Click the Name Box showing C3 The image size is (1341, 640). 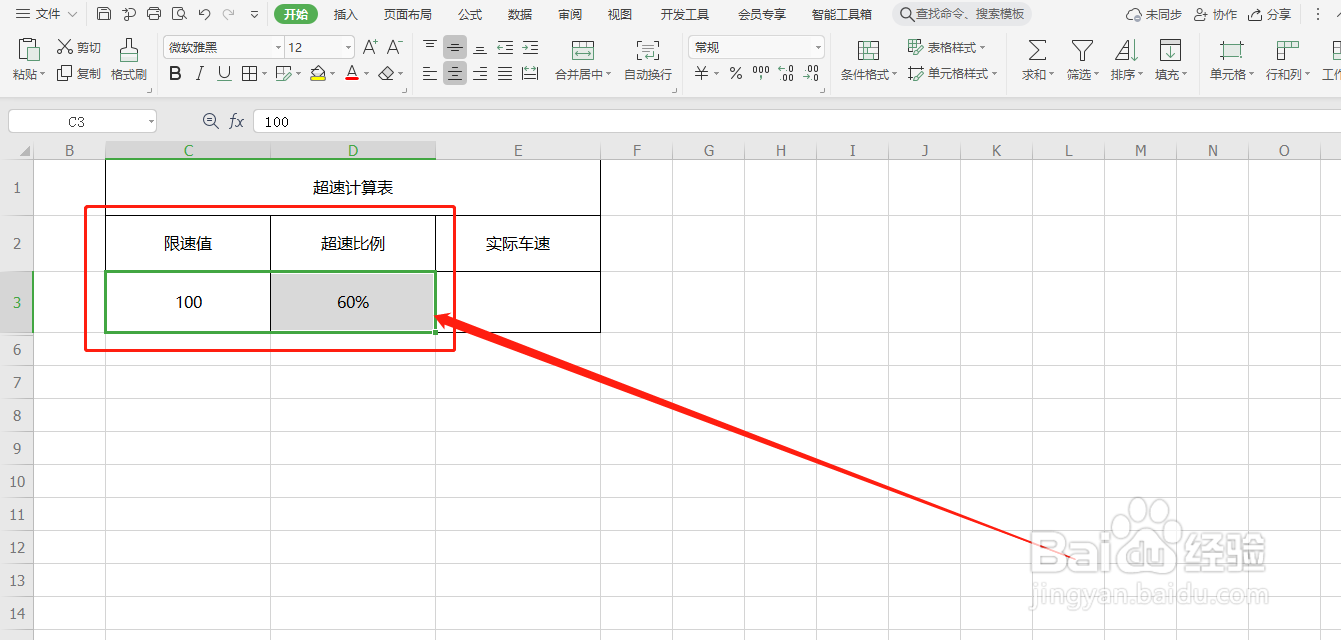point(82,121)
